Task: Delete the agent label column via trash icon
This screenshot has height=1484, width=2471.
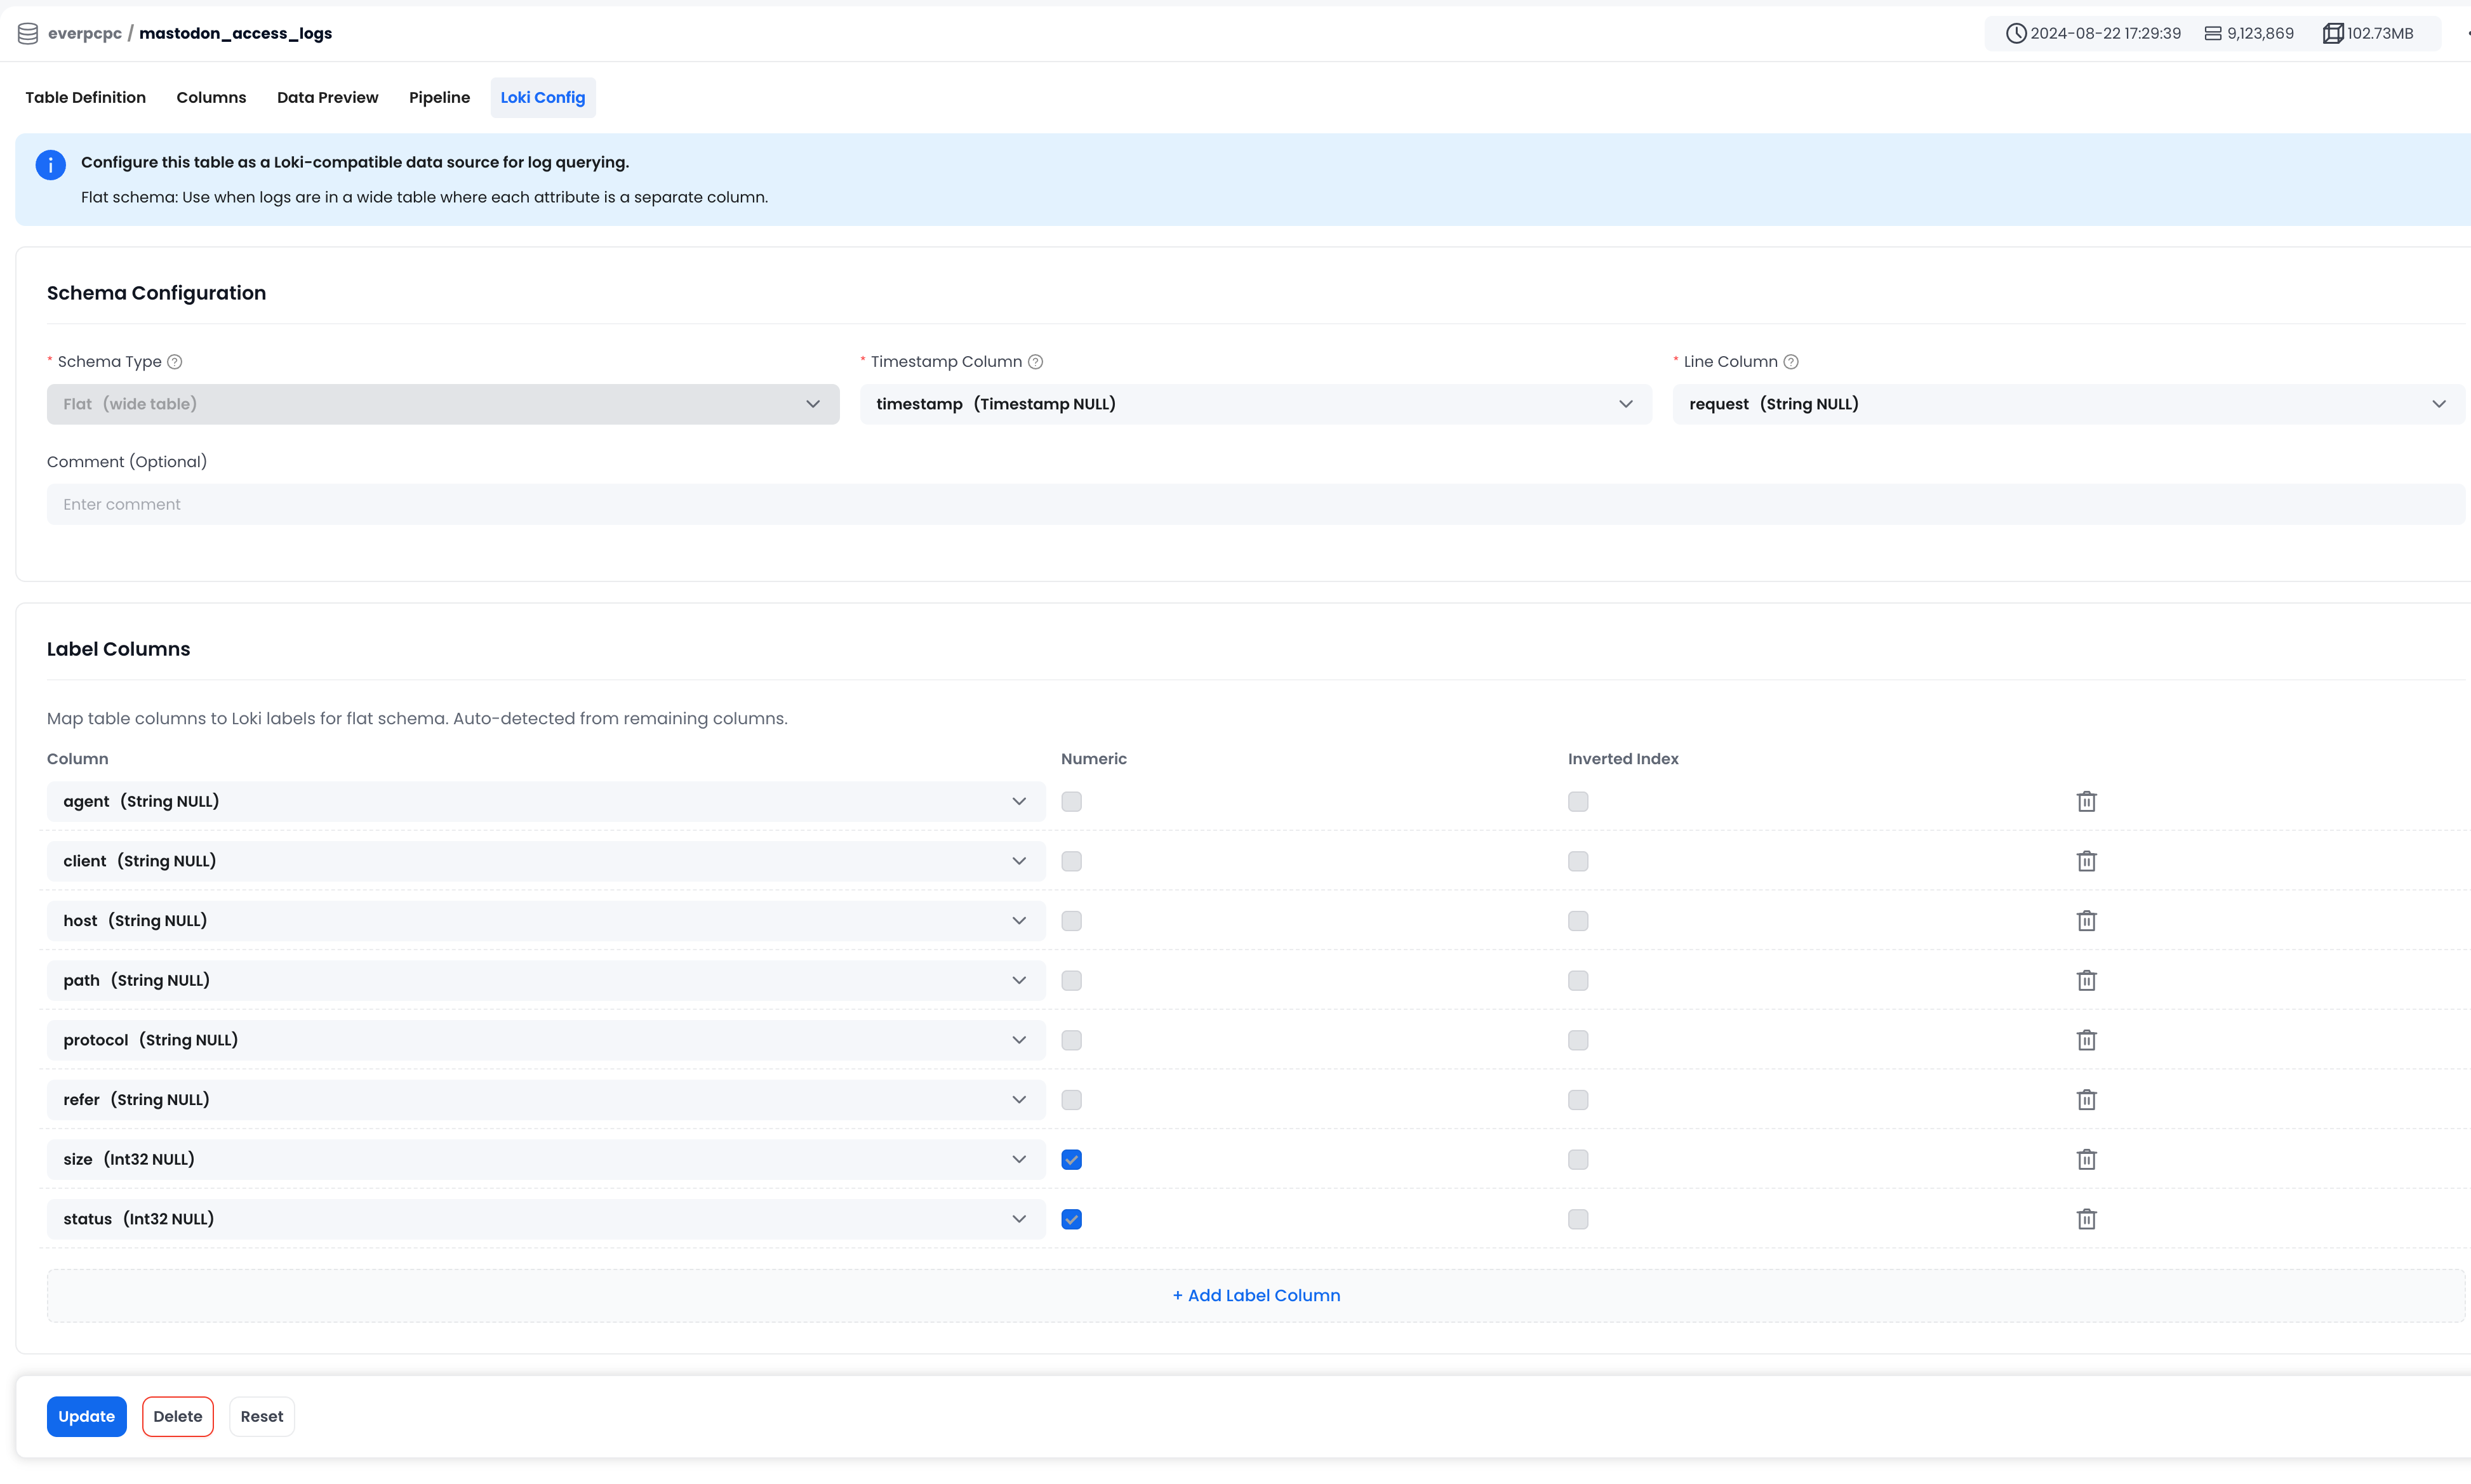Action: (2087, 801)
